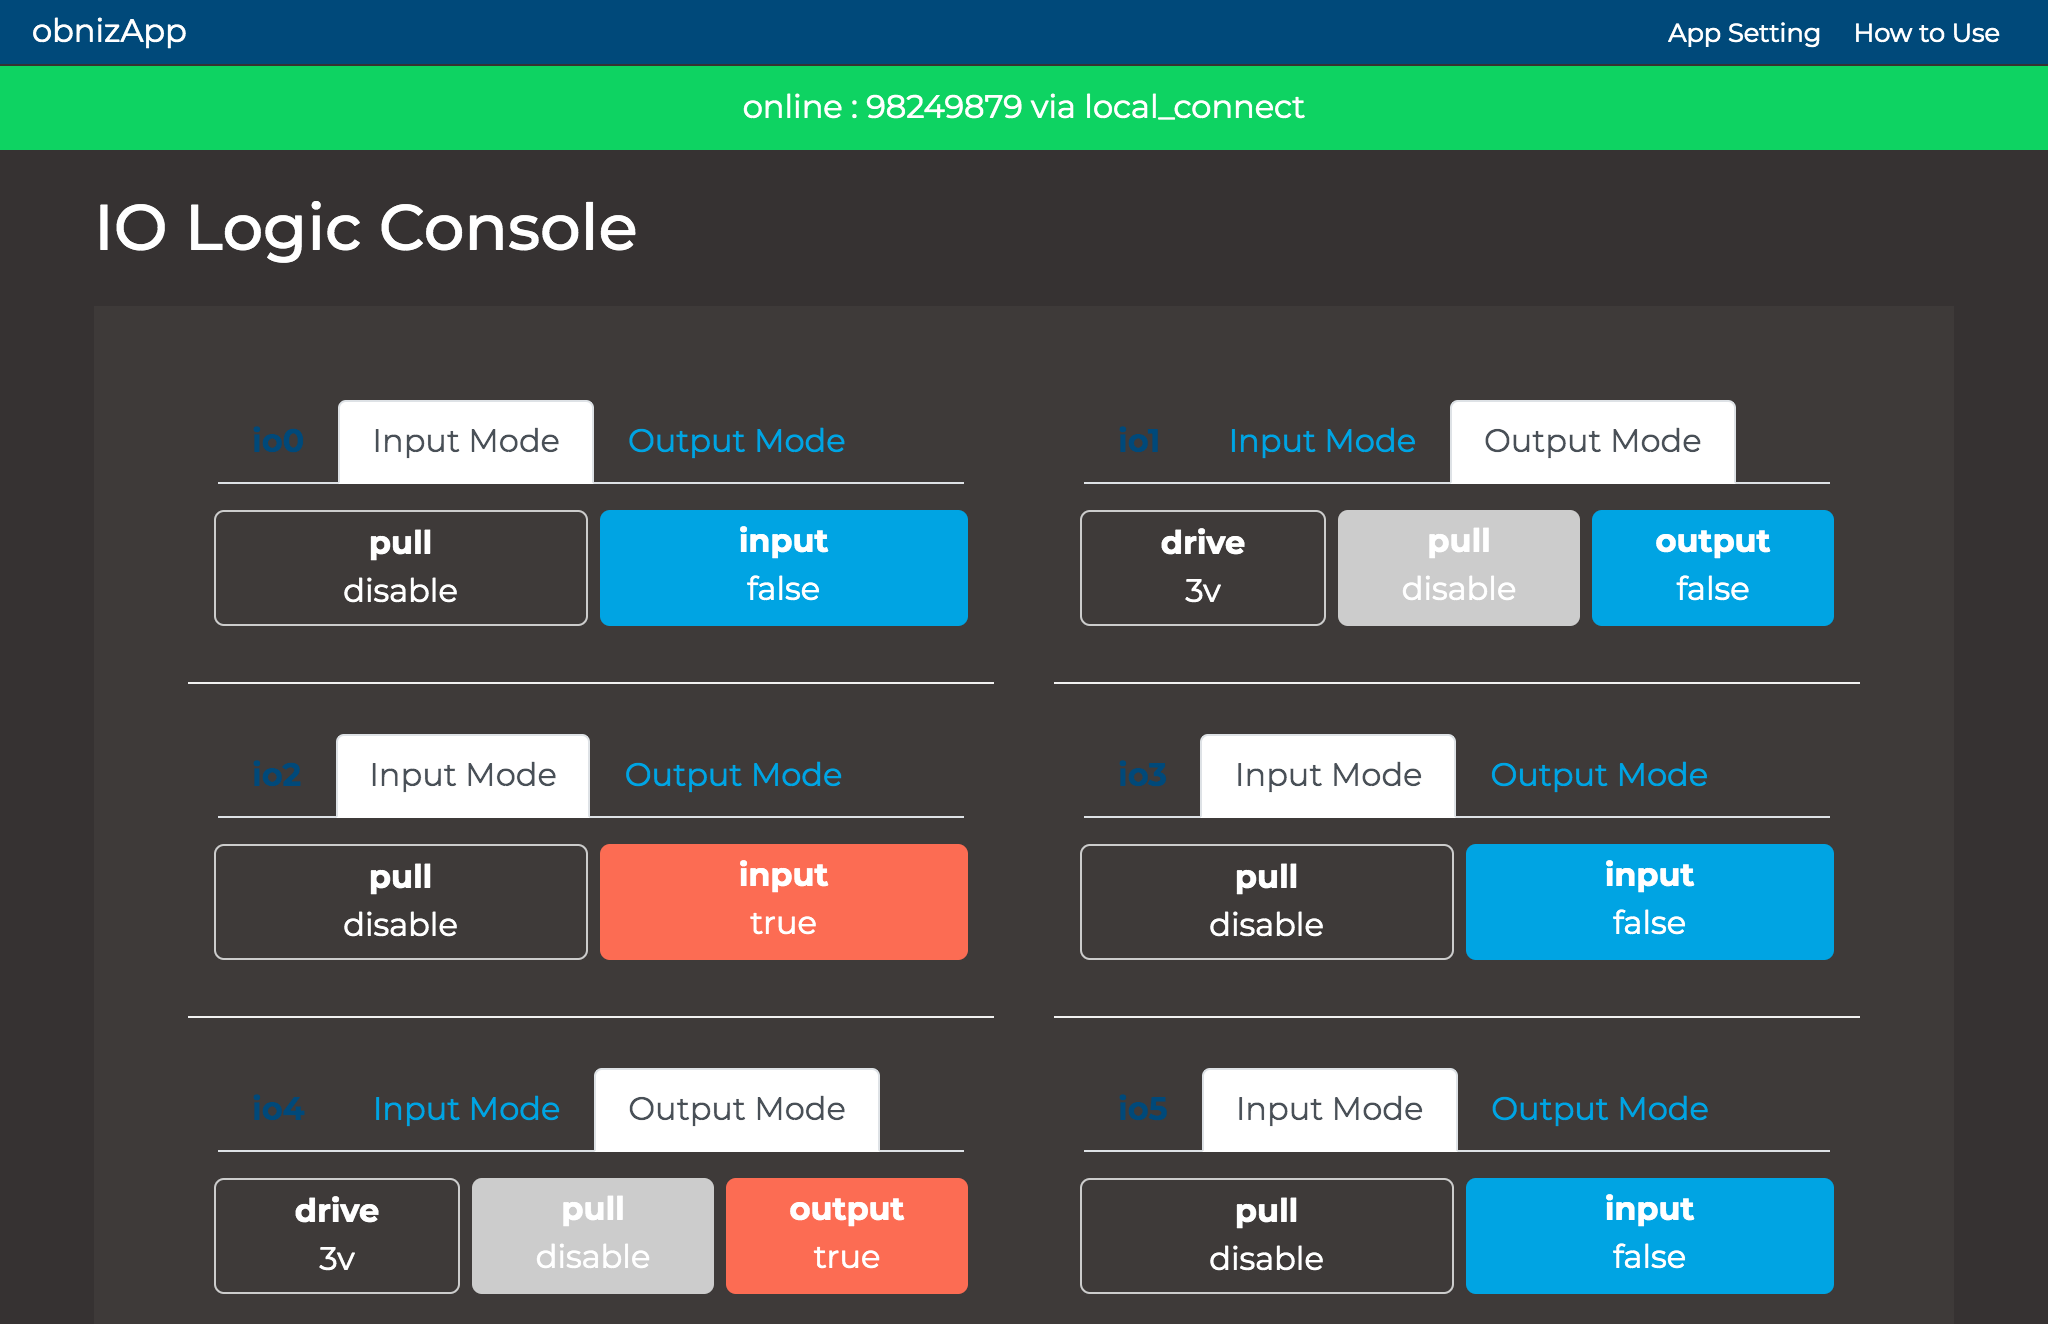Change io0 pull disable setting
Screen dimensions: 2048x1324
pos(400,567)
